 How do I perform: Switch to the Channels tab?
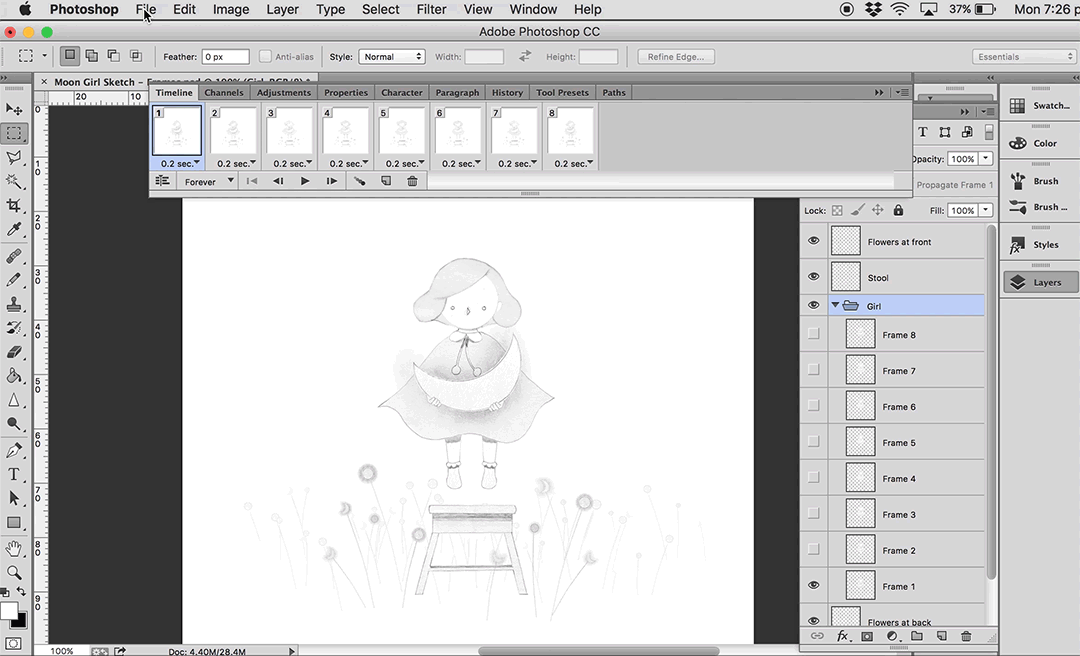[x=224, y=92]
